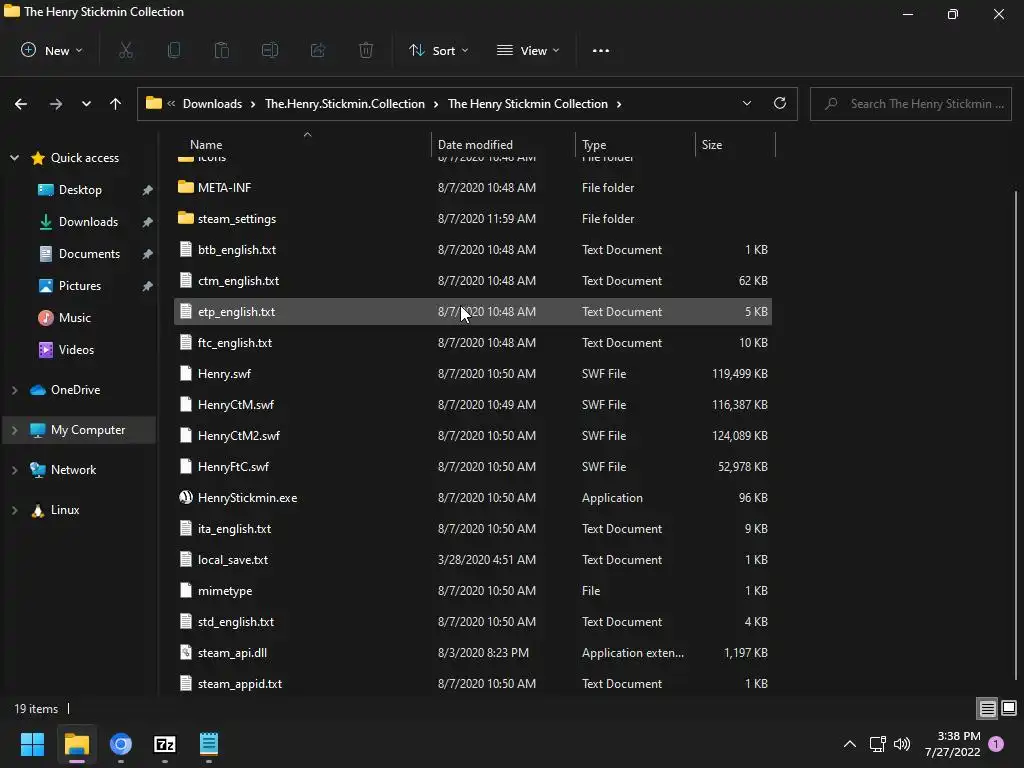Click the Rename icon in toolbar
The width and height of the screenshot is (1024, 768).
[x=270, y=50]
